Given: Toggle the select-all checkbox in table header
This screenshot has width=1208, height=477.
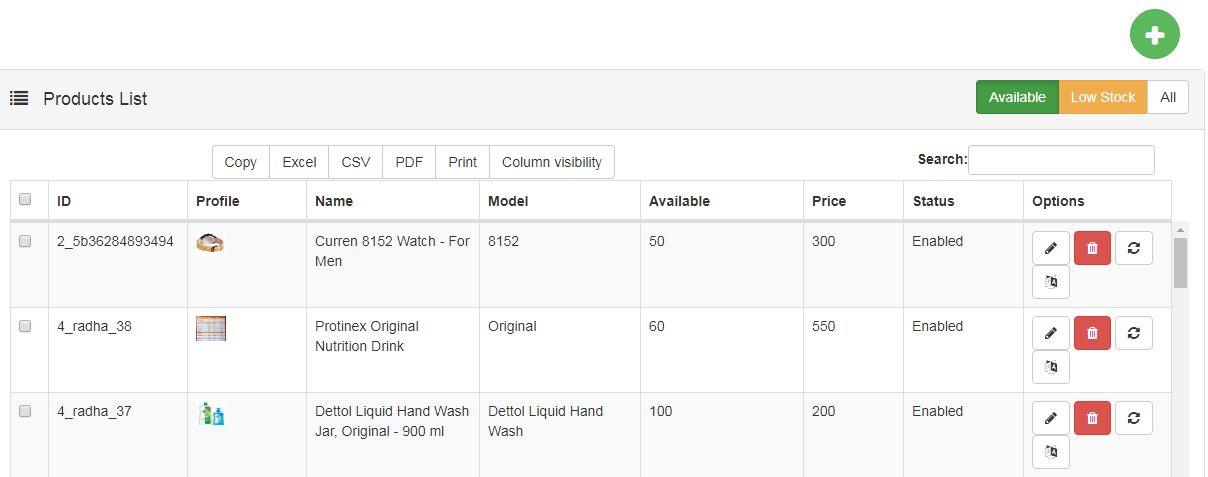Looking at the screenshot, I should pos(26,200).
